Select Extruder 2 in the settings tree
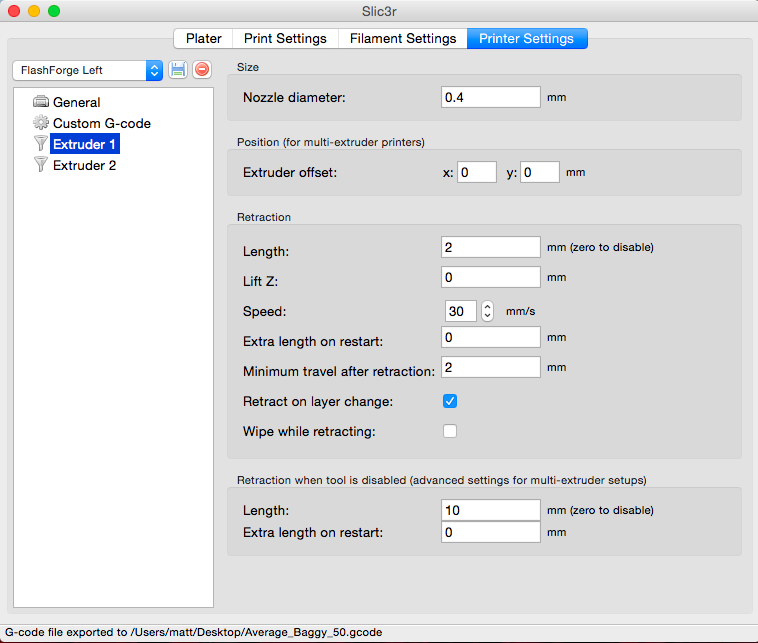 point(84,165)
